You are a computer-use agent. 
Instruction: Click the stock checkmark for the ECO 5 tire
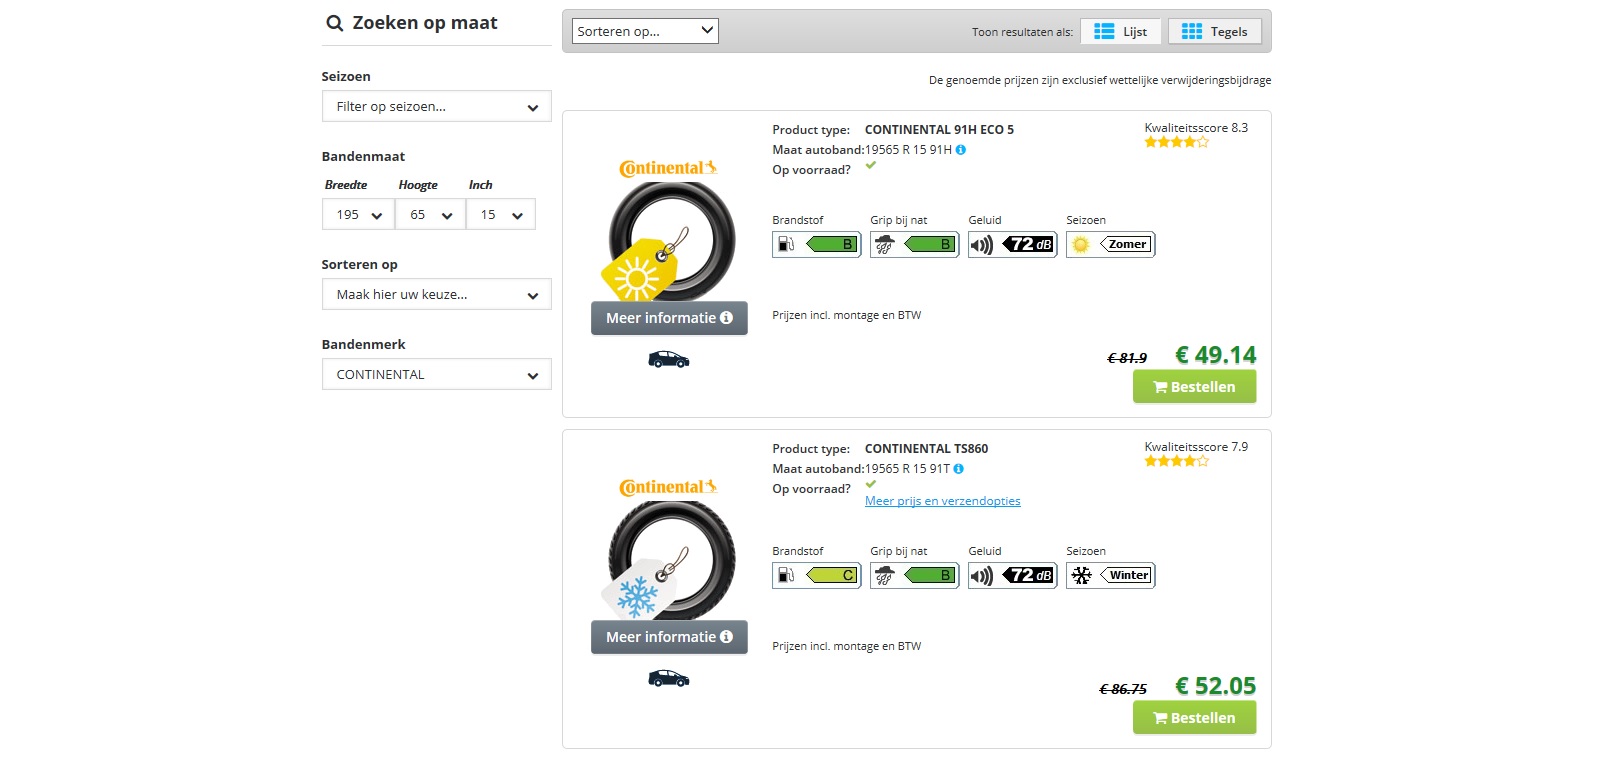[x=871, y=166]
